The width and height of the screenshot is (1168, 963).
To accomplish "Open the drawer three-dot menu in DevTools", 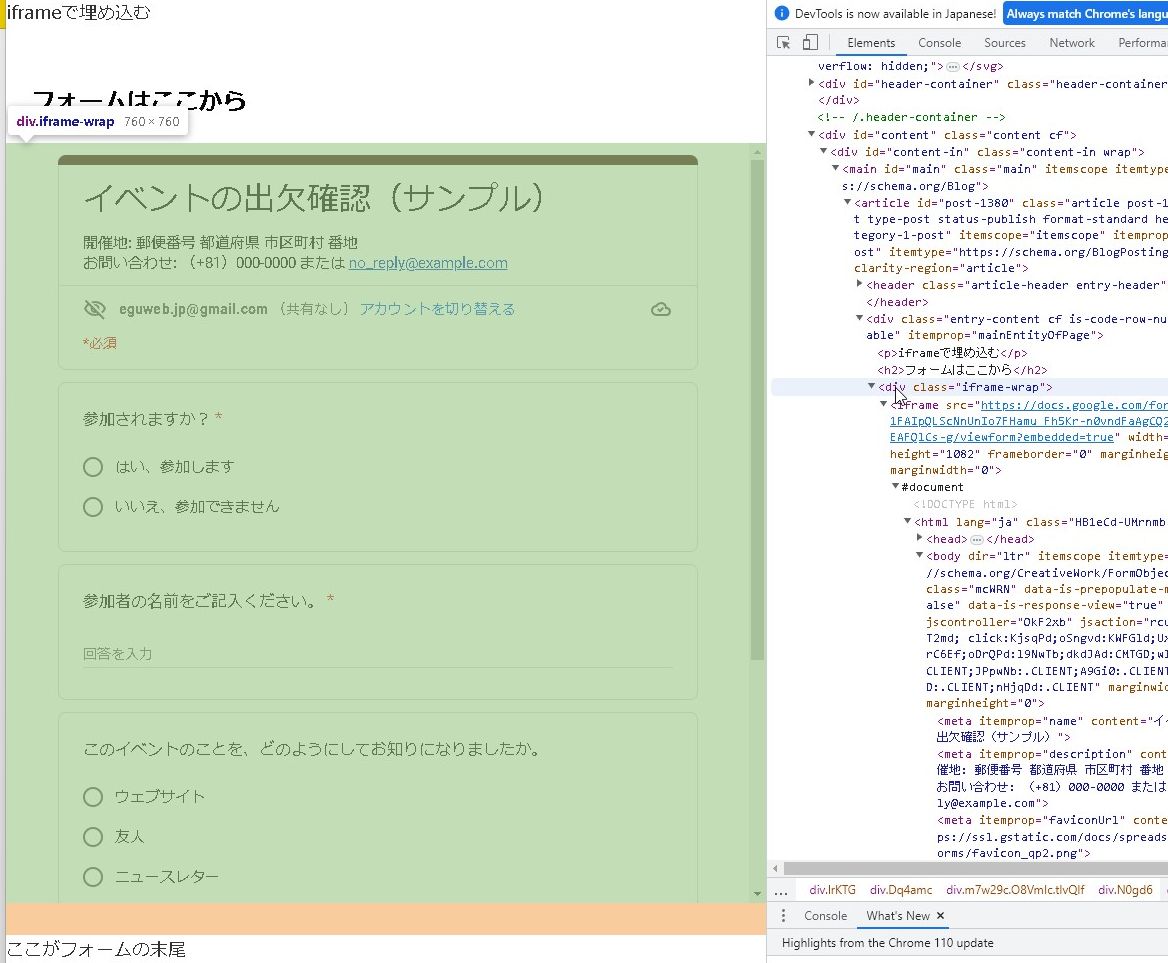I will click(x=783, y=916).
